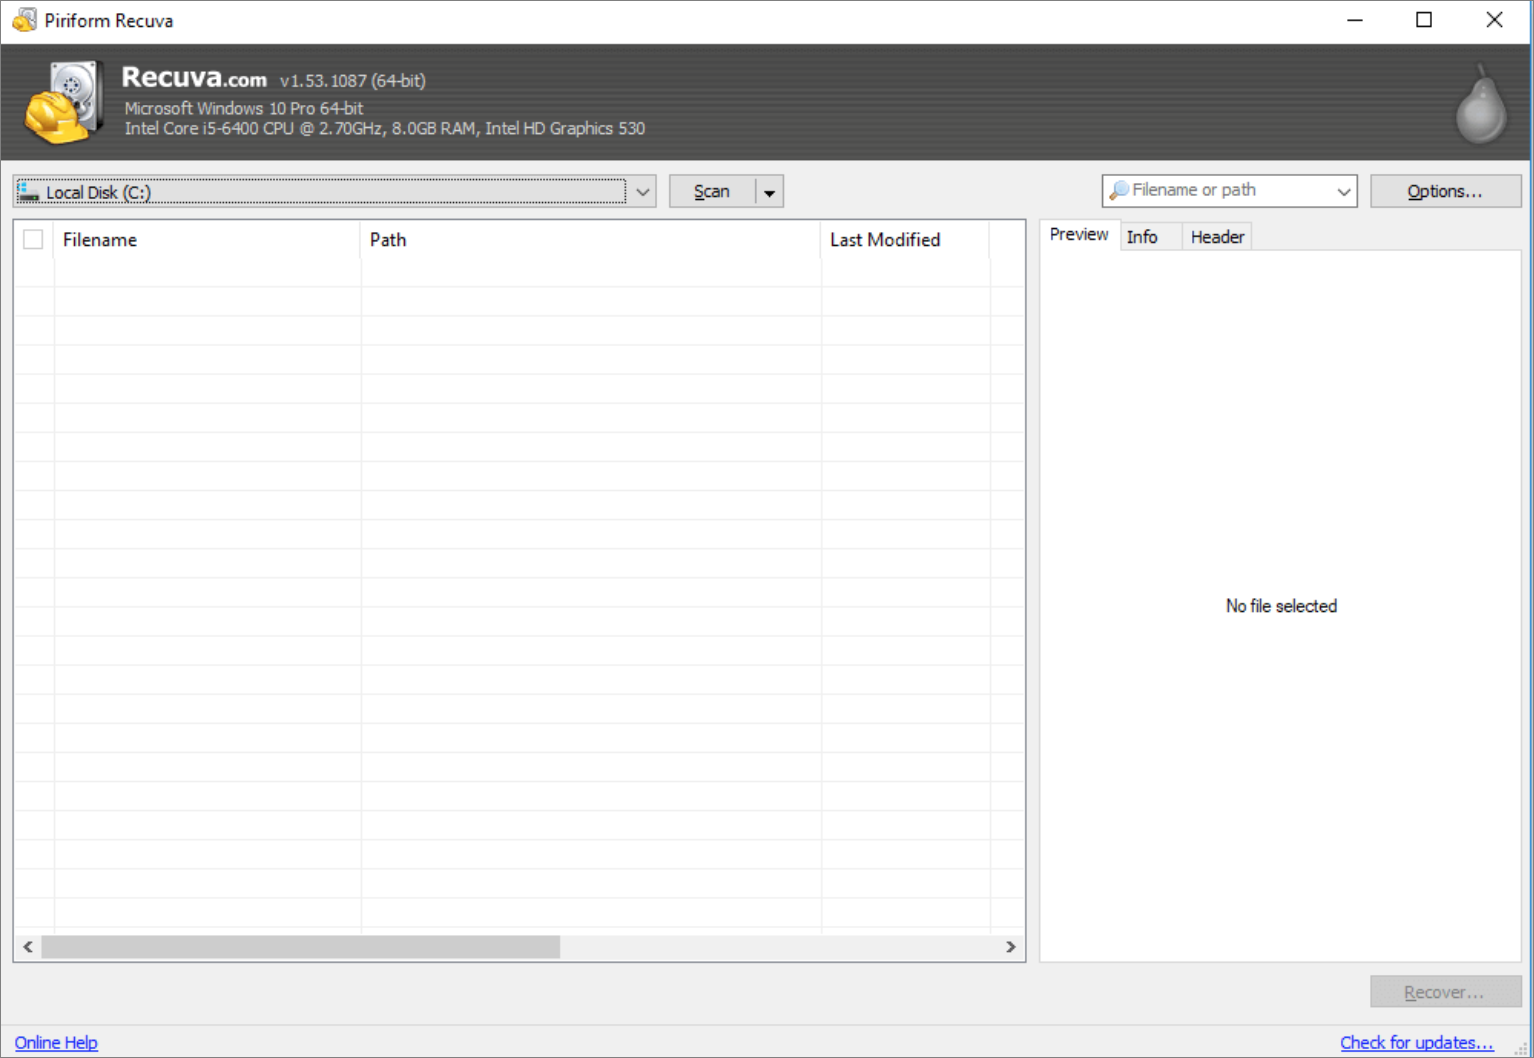
Task: Open the Options dialog
Action: tap(1445, 191)
